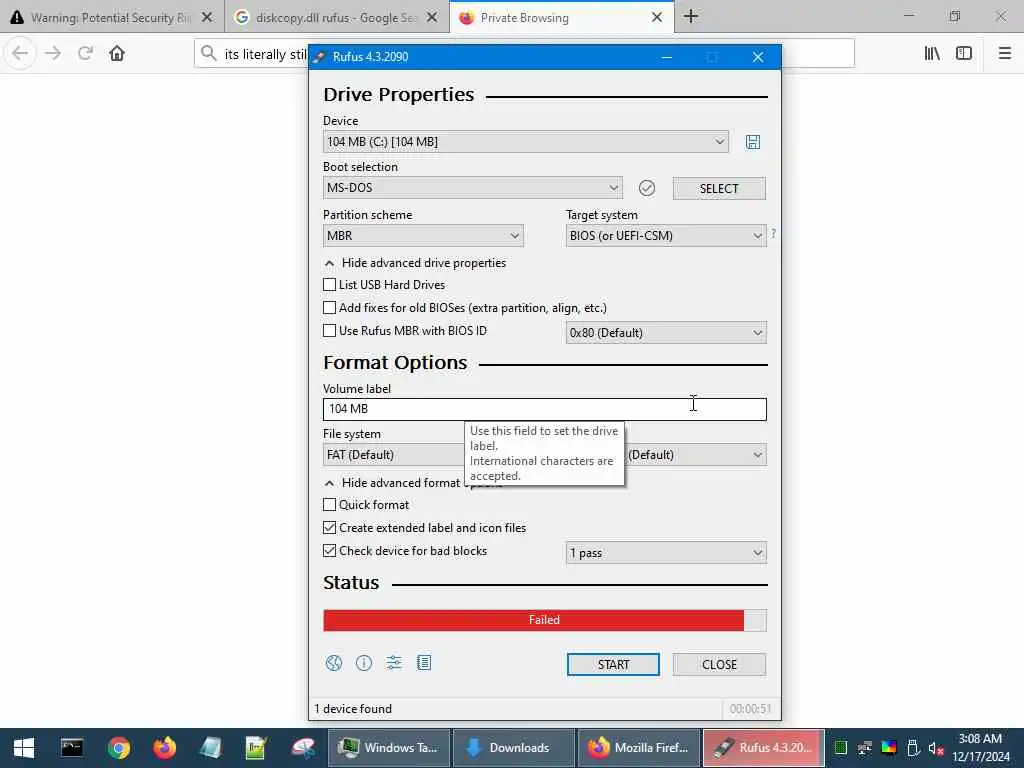Open the Boot selection MS-DOS dropdown

pyautogui.click(x=472, y=188)
